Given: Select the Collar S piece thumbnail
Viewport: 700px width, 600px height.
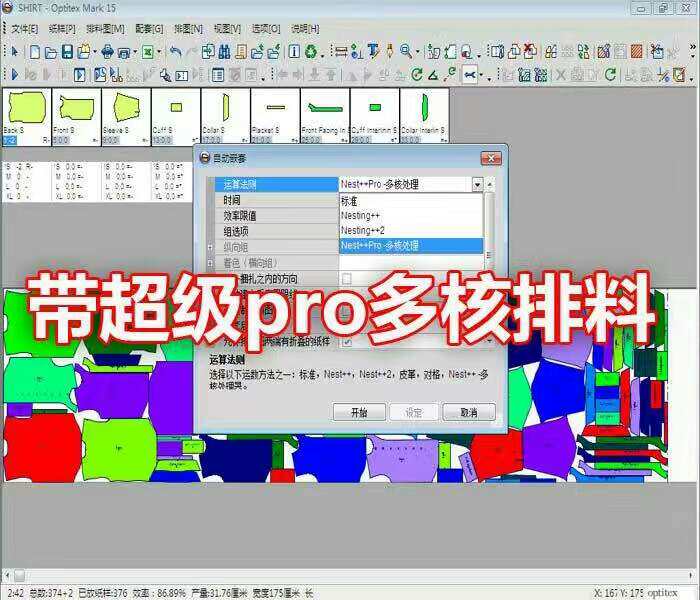Looking at the screenshot, I should point(226,117).
